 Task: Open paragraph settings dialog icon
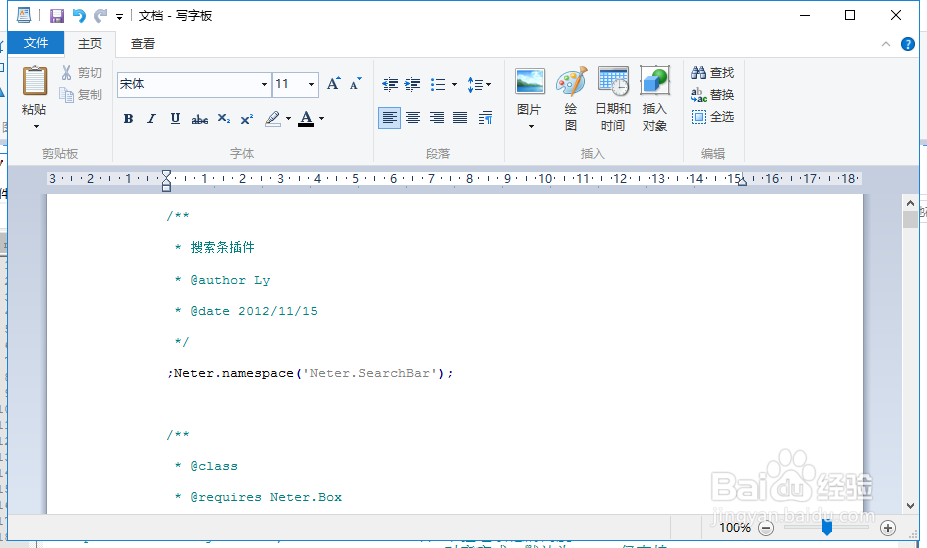(485, 118)
